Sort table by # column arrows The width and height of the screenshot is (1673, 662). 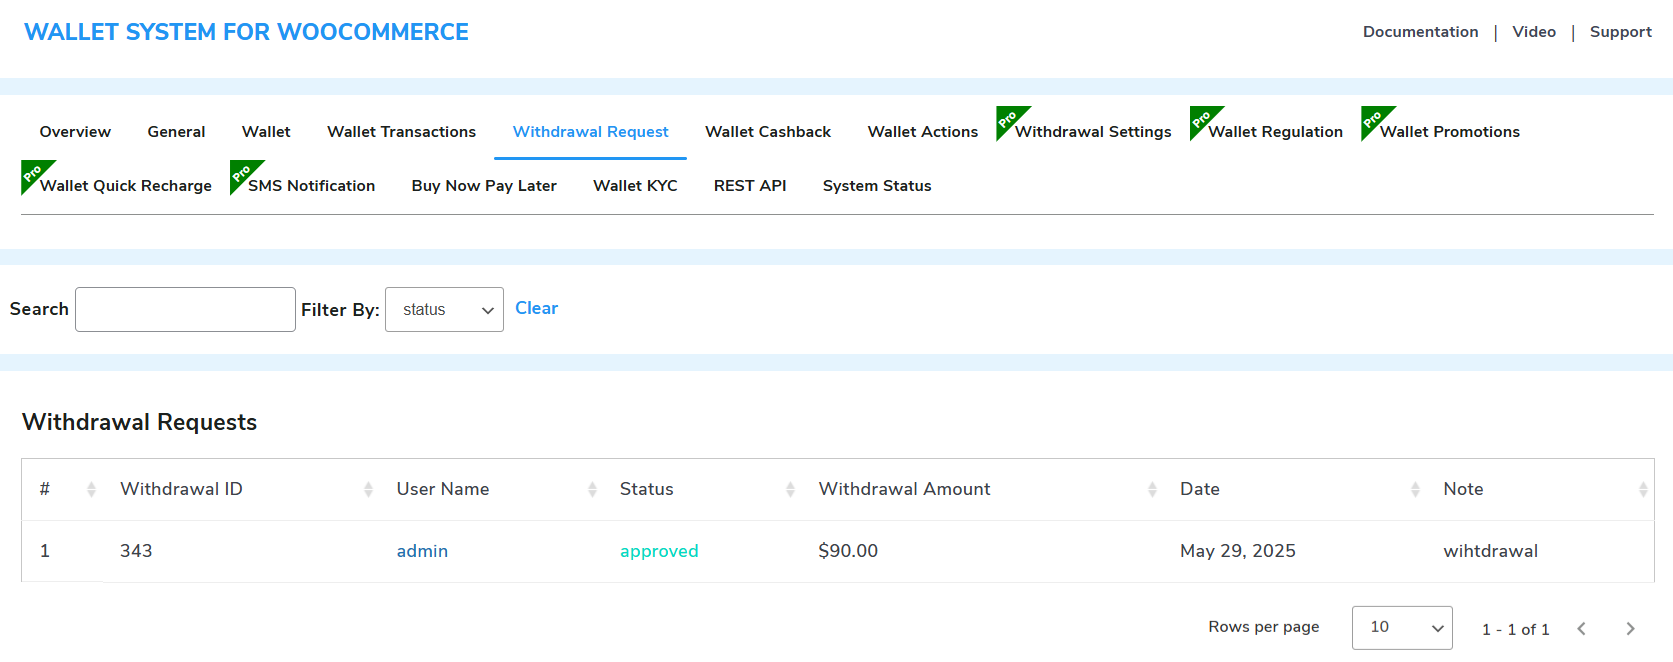tap(91, 490)
